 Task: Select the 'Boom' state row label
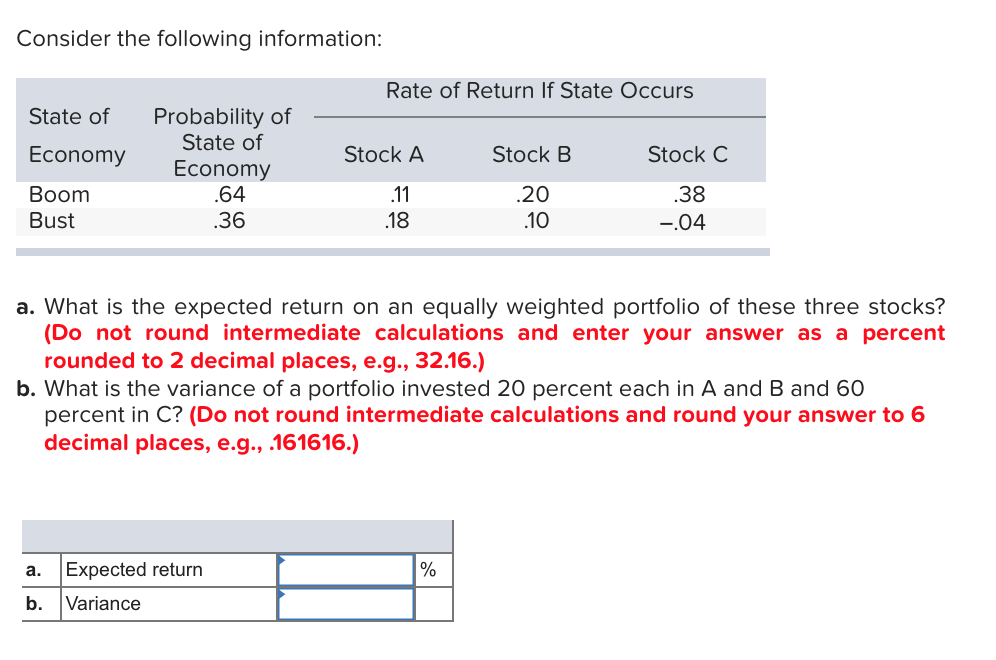click(x=58, y=194)
